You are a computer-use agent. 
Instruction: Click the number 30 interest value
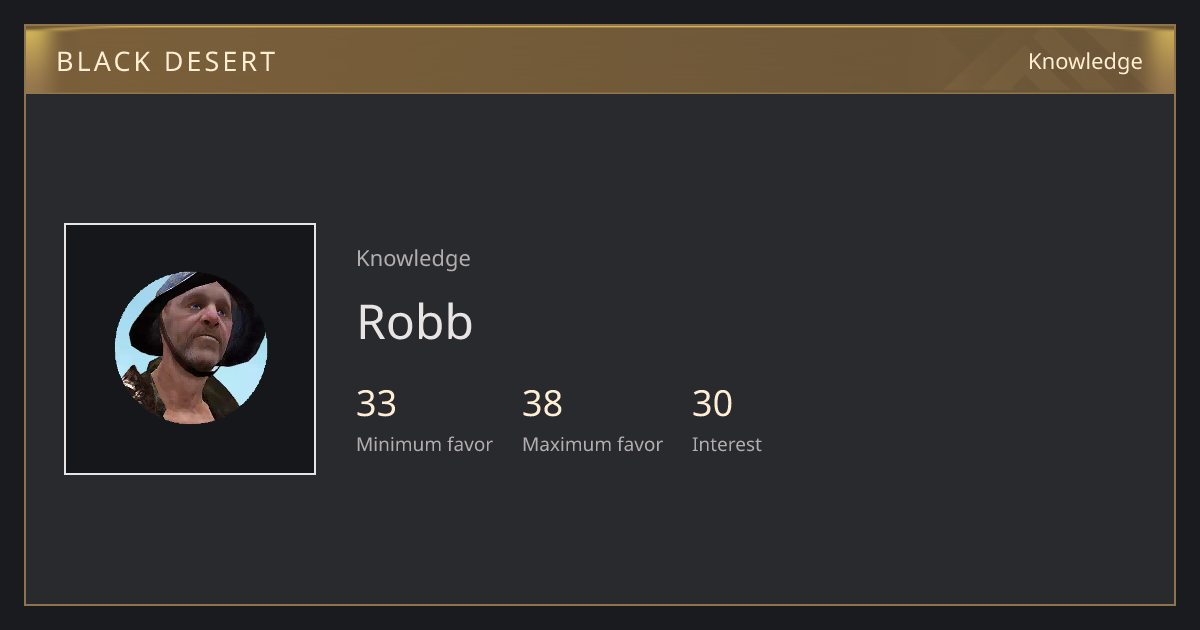click(712, 404)
